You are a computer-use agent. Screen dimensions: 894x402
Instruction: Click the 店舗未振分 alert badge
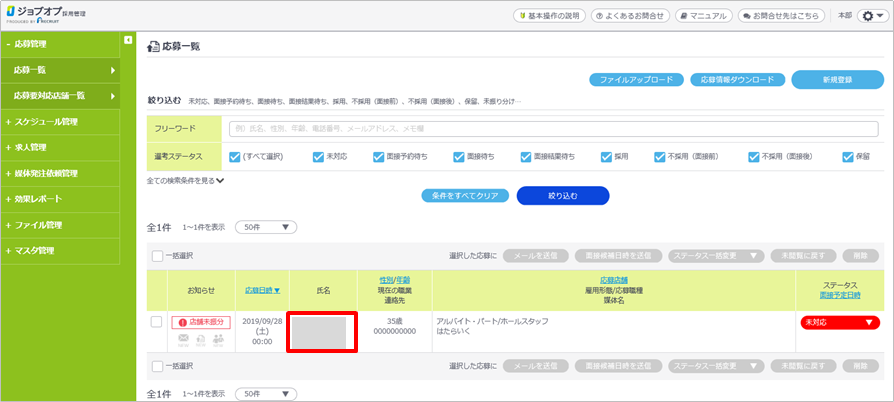tap(201, 322)
